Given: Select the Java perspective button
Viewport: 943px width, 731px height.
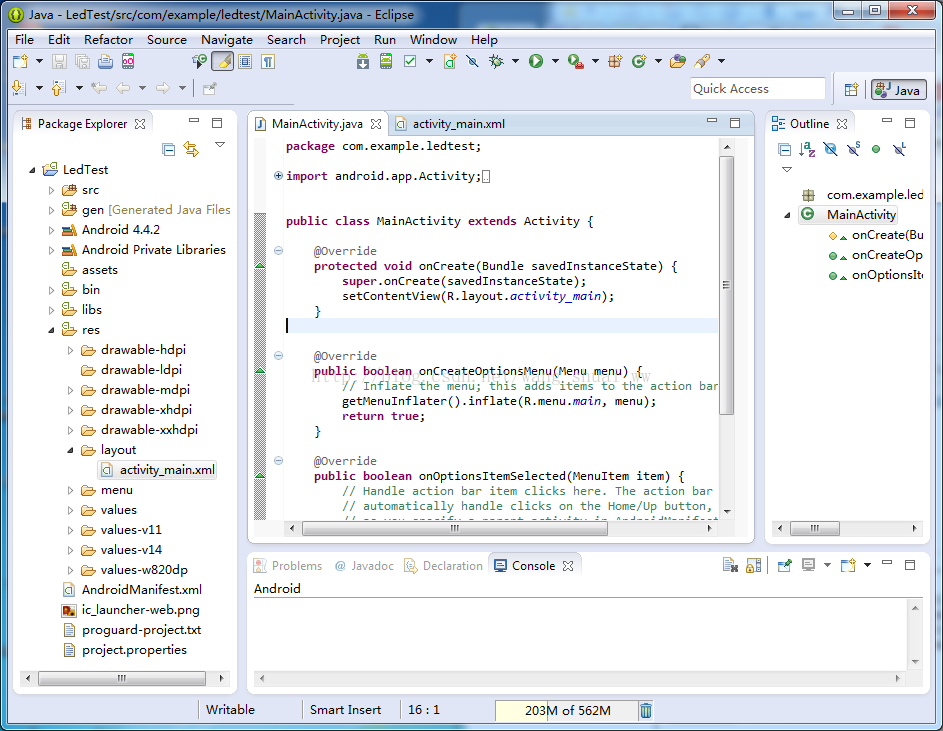Looking at the screenshot, I should (899, 90).
